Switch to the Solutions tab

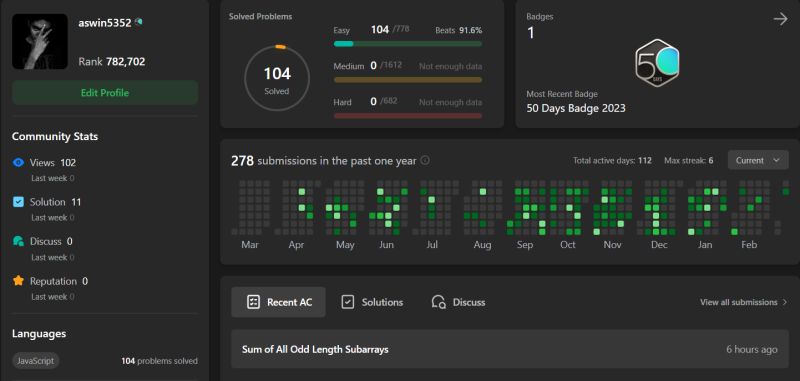(372, 302)
